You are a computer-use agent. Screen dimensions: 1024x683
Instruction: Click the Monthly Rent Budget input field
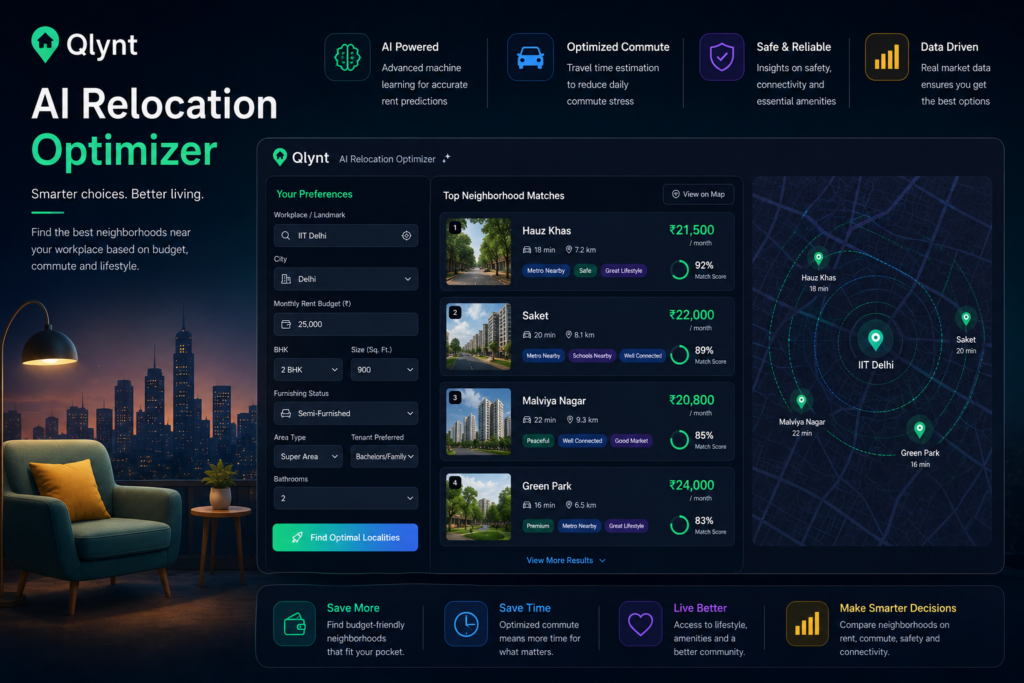pyautogui.click(x=345, y=324)
